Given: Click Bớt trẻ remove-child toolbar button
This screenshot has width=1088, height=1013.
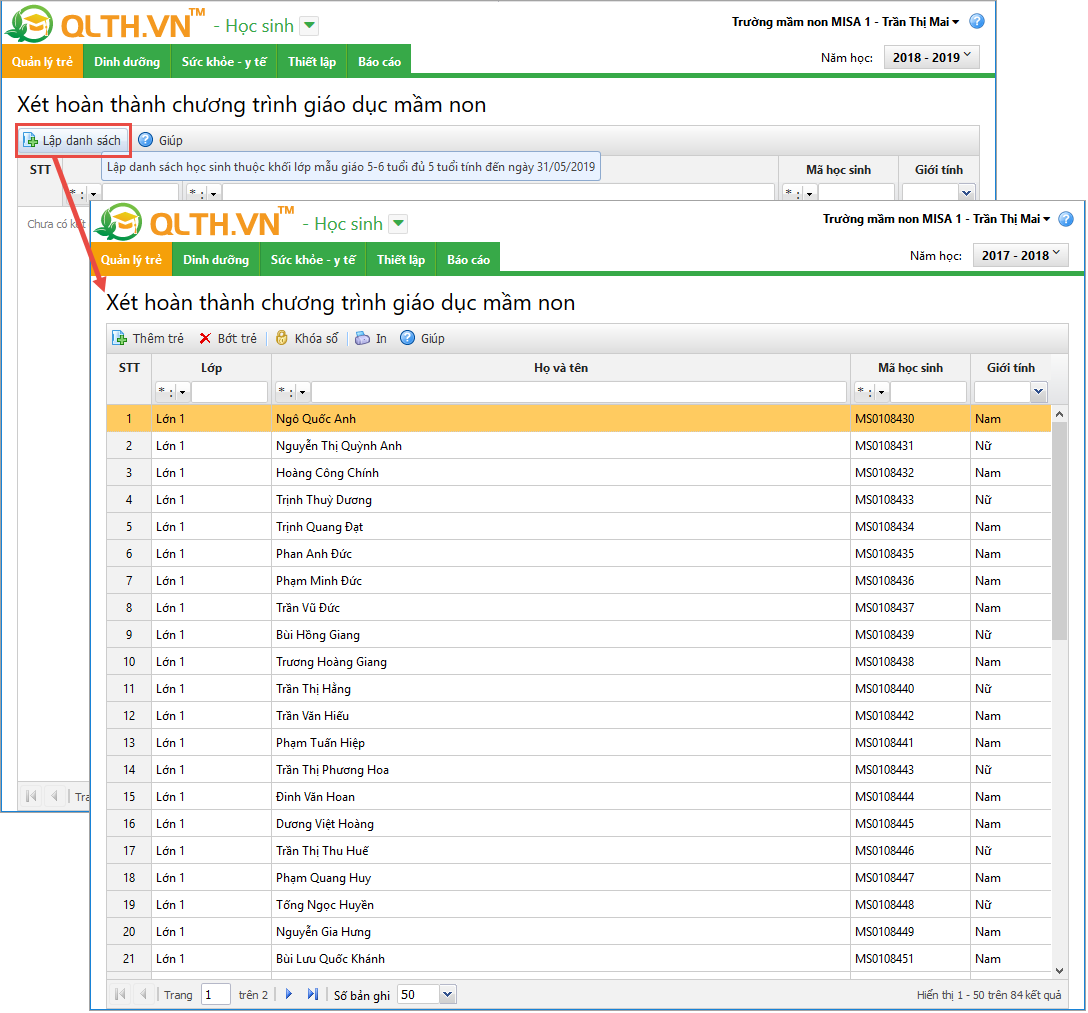Looking at the screenshot, I should (x=228, y=339).
